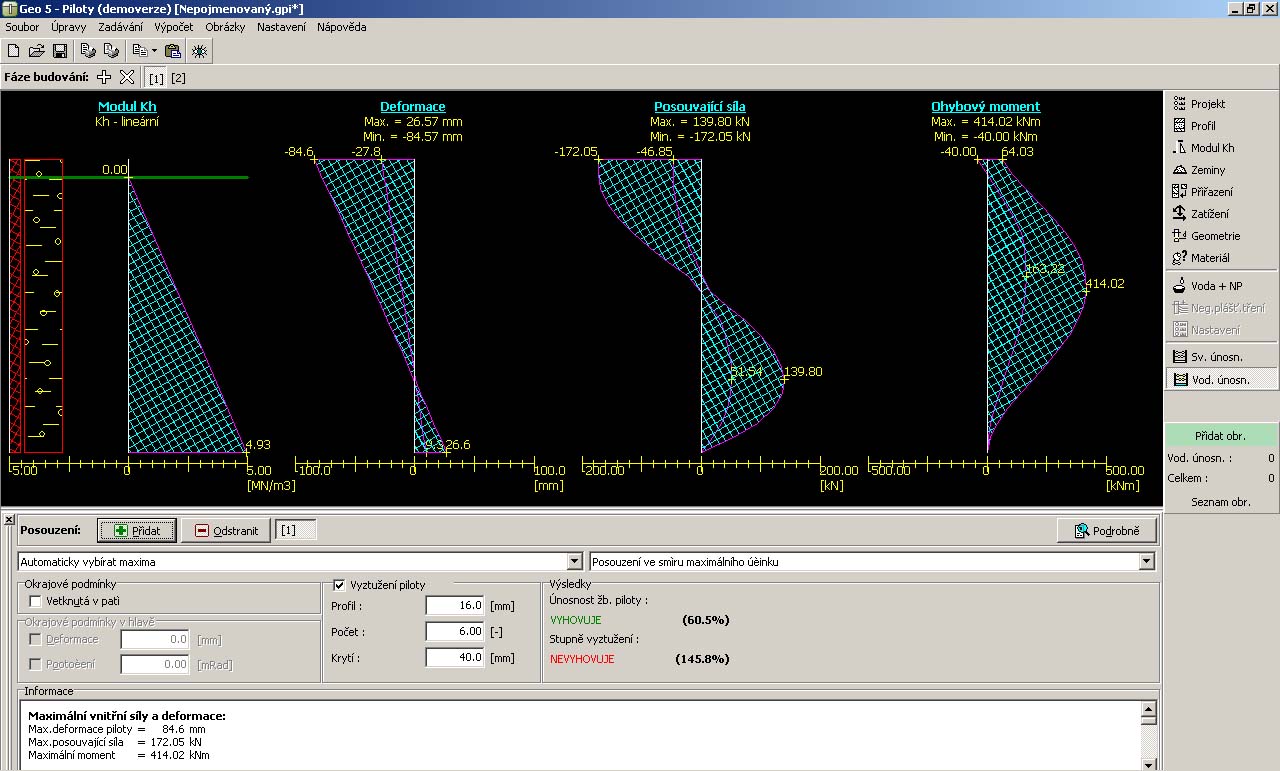Viewport: 1280px width, 771px height.
Task: Open the copy toolbar dropdown arrow
Action: [x=154, y=51]
